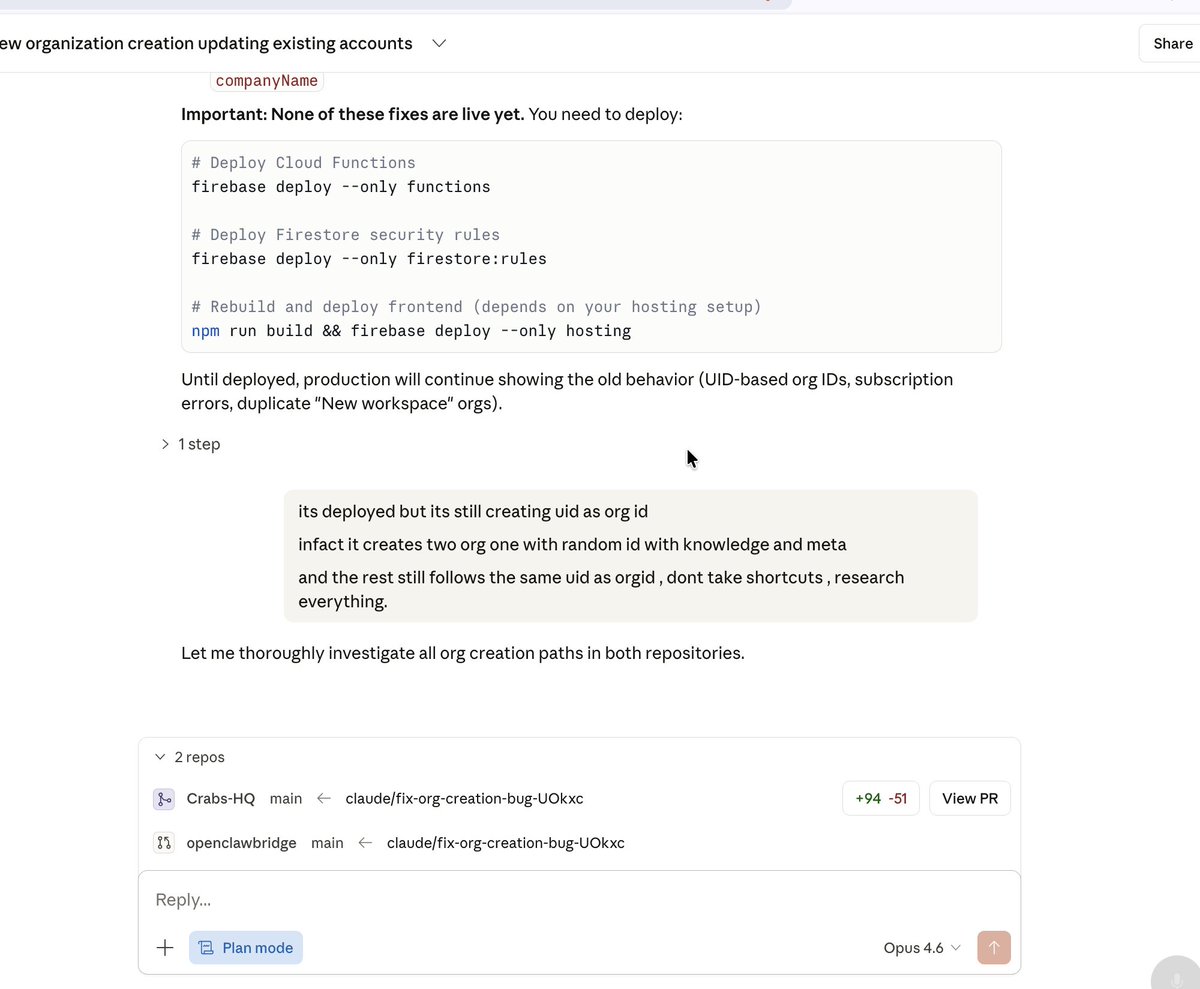
Task: Click the Crabs-HQ branch icon
Action: tap(163, 799)
